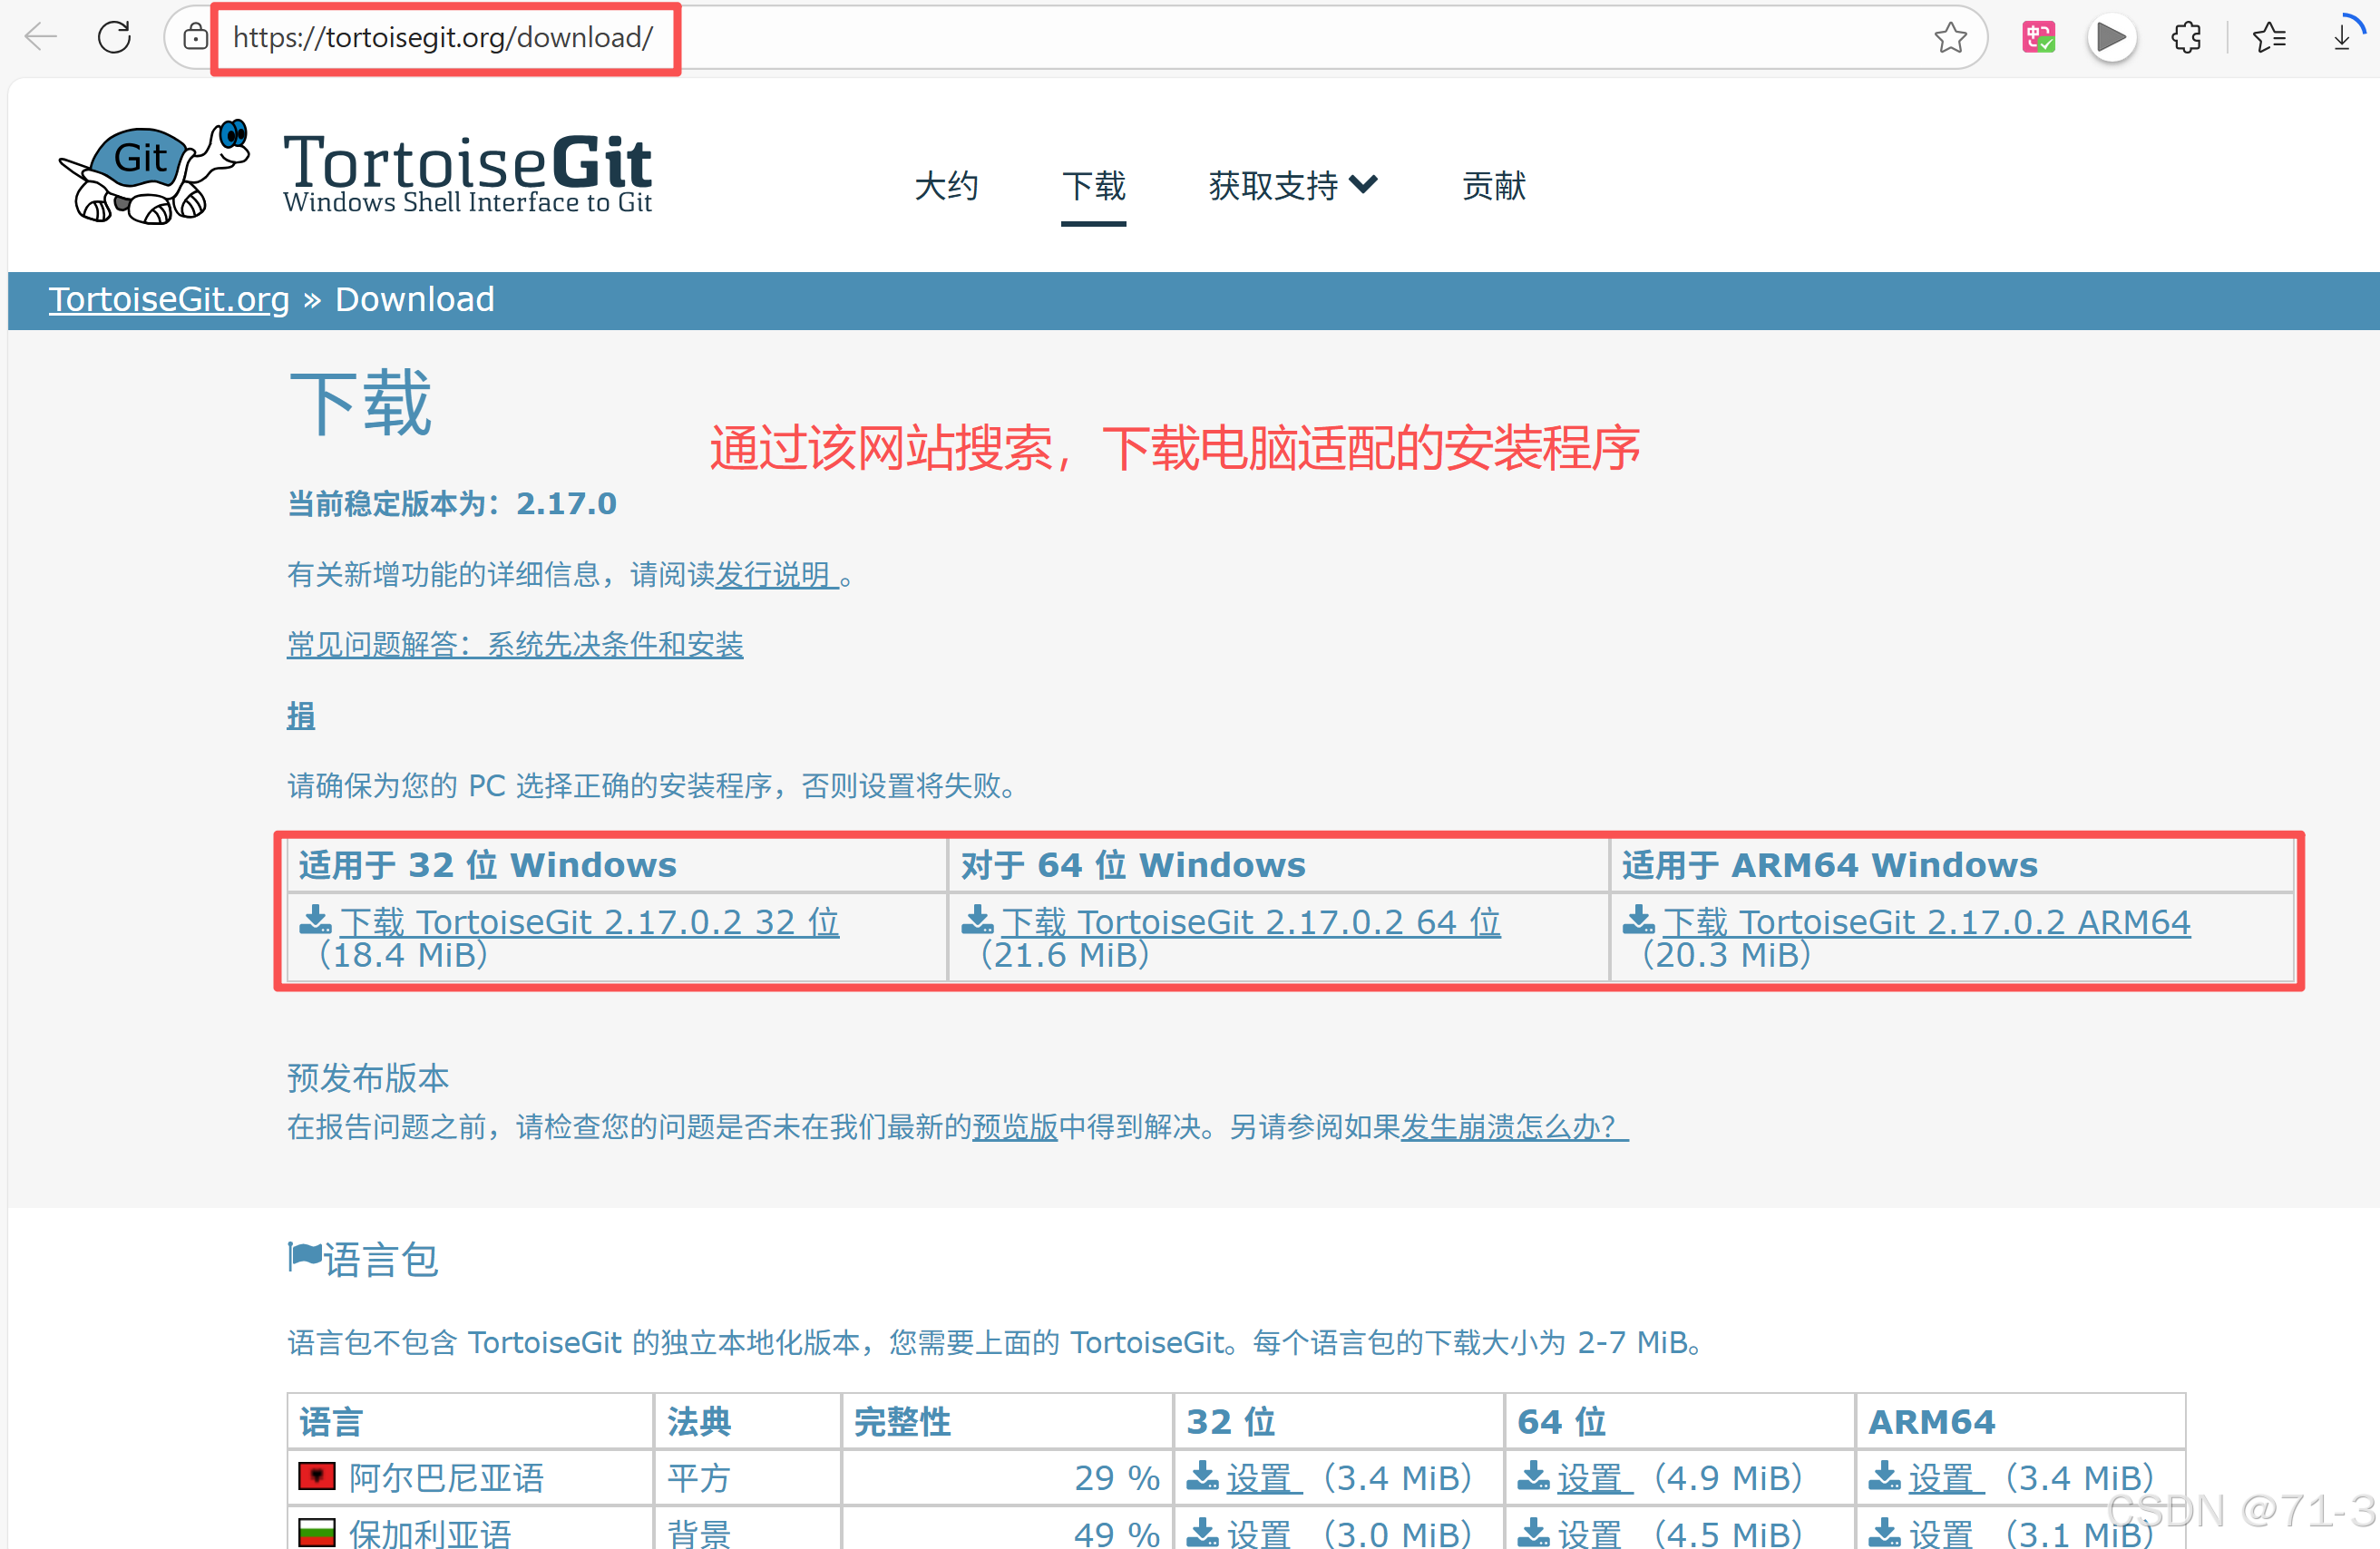Open the 发行说明 release notes link
Image resolution: width=2380 pixels, height=1549 pixels.
(x=775, y=575)
